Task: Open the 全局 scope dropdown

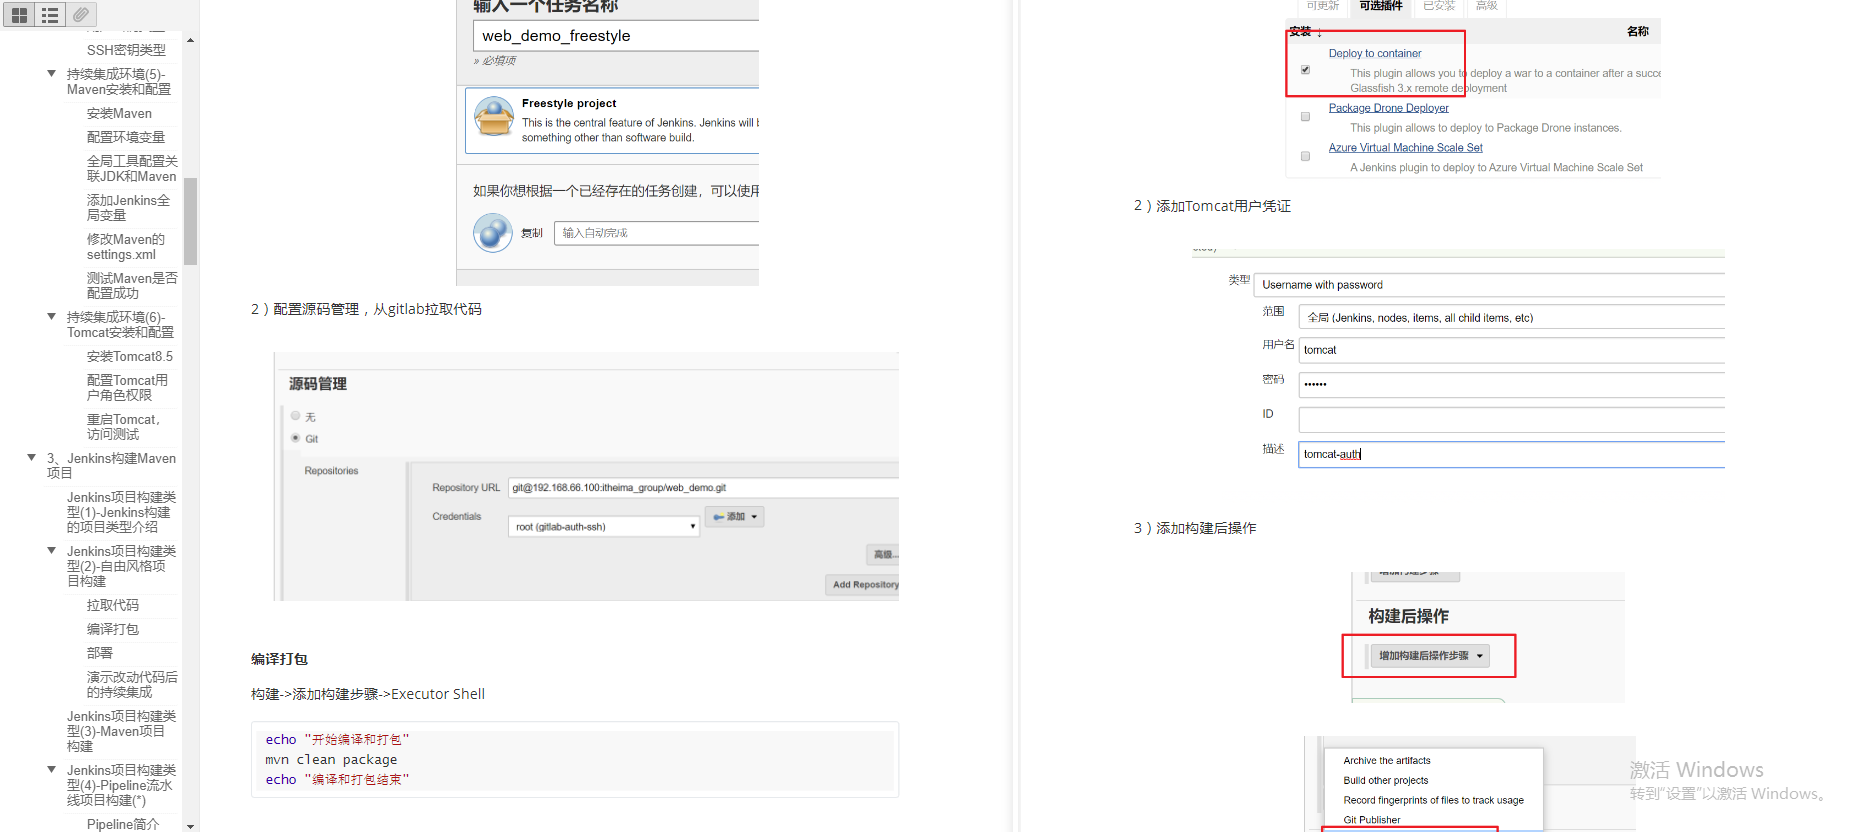Action: [x=1512, y=318]
